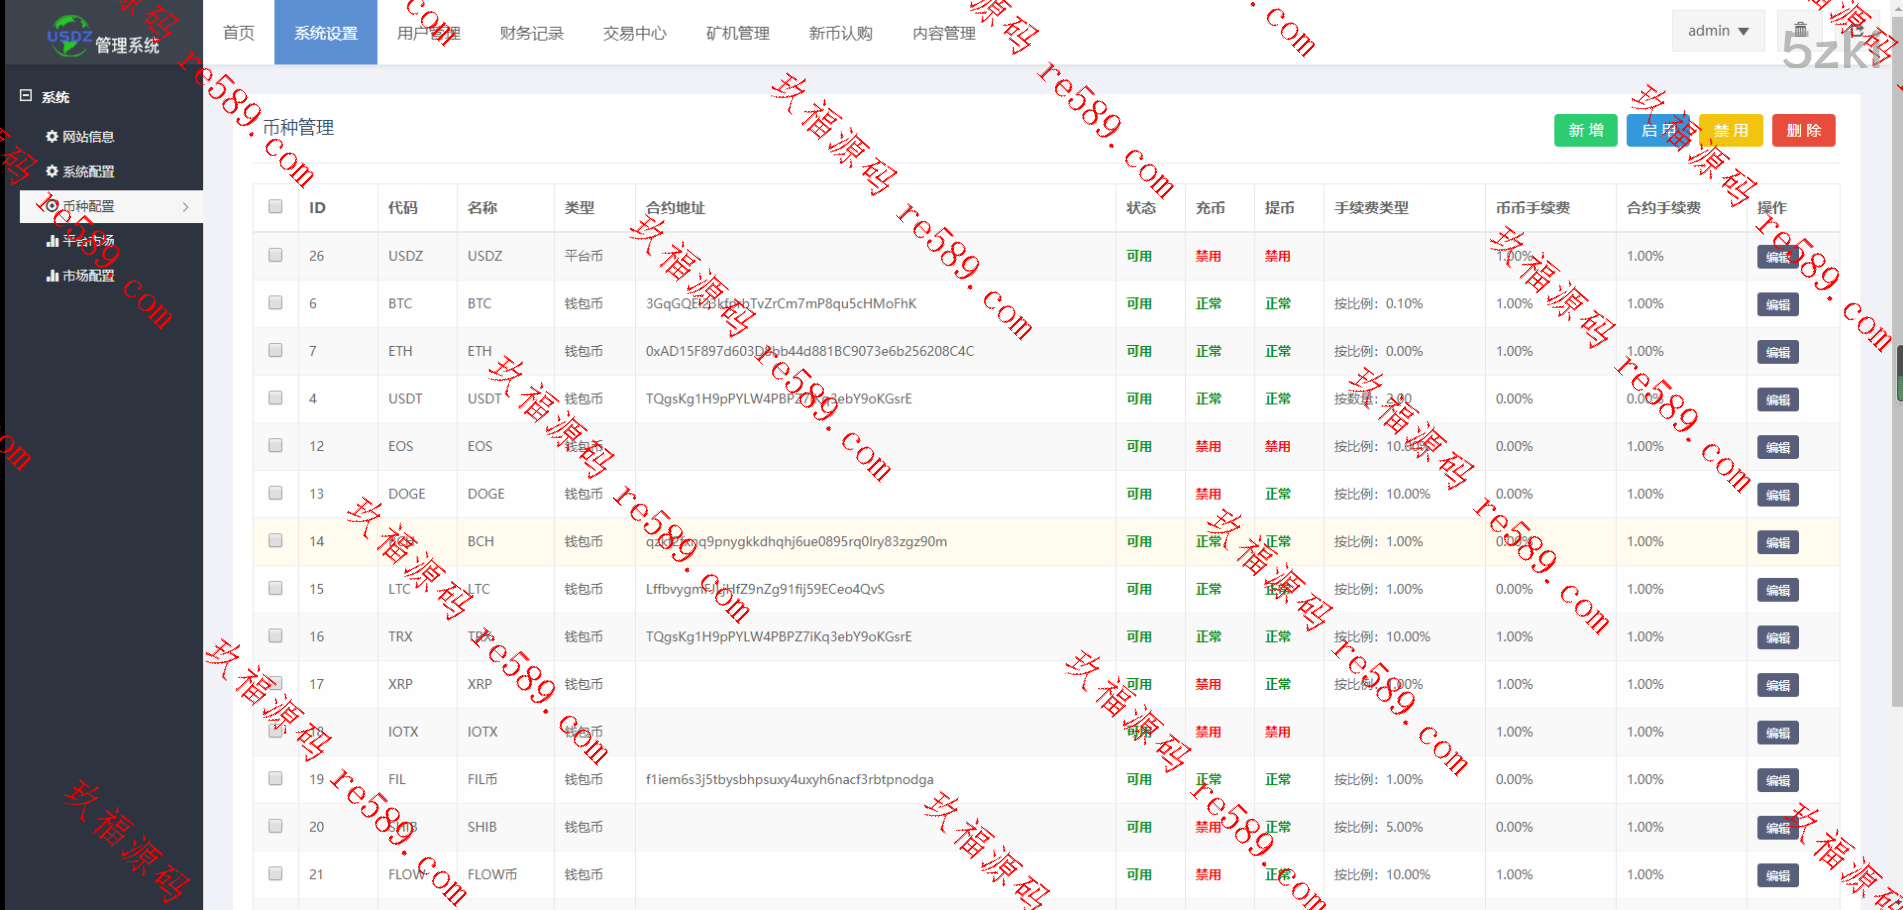Click the edit icon button for DOGE row
Viewport: 1903px width, 910px height.
pos(1777,495)
